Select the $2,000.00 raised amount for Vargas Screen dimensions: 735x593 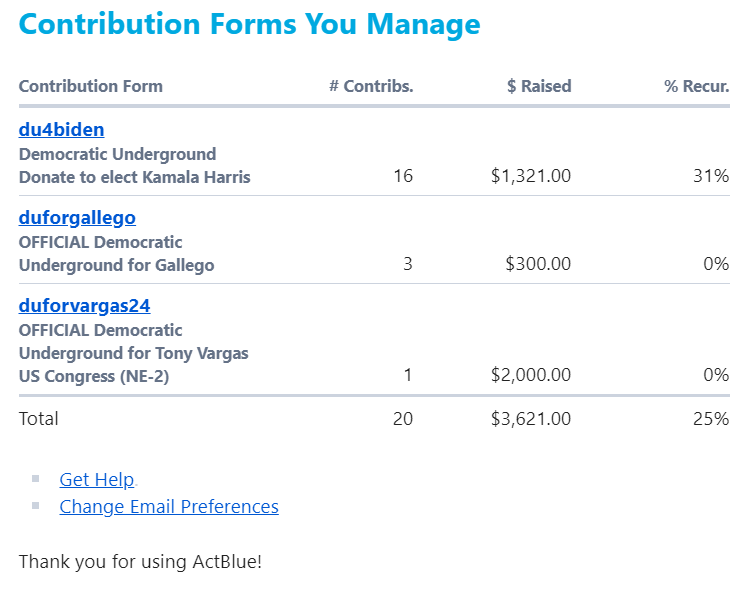(x=531, y=375)
